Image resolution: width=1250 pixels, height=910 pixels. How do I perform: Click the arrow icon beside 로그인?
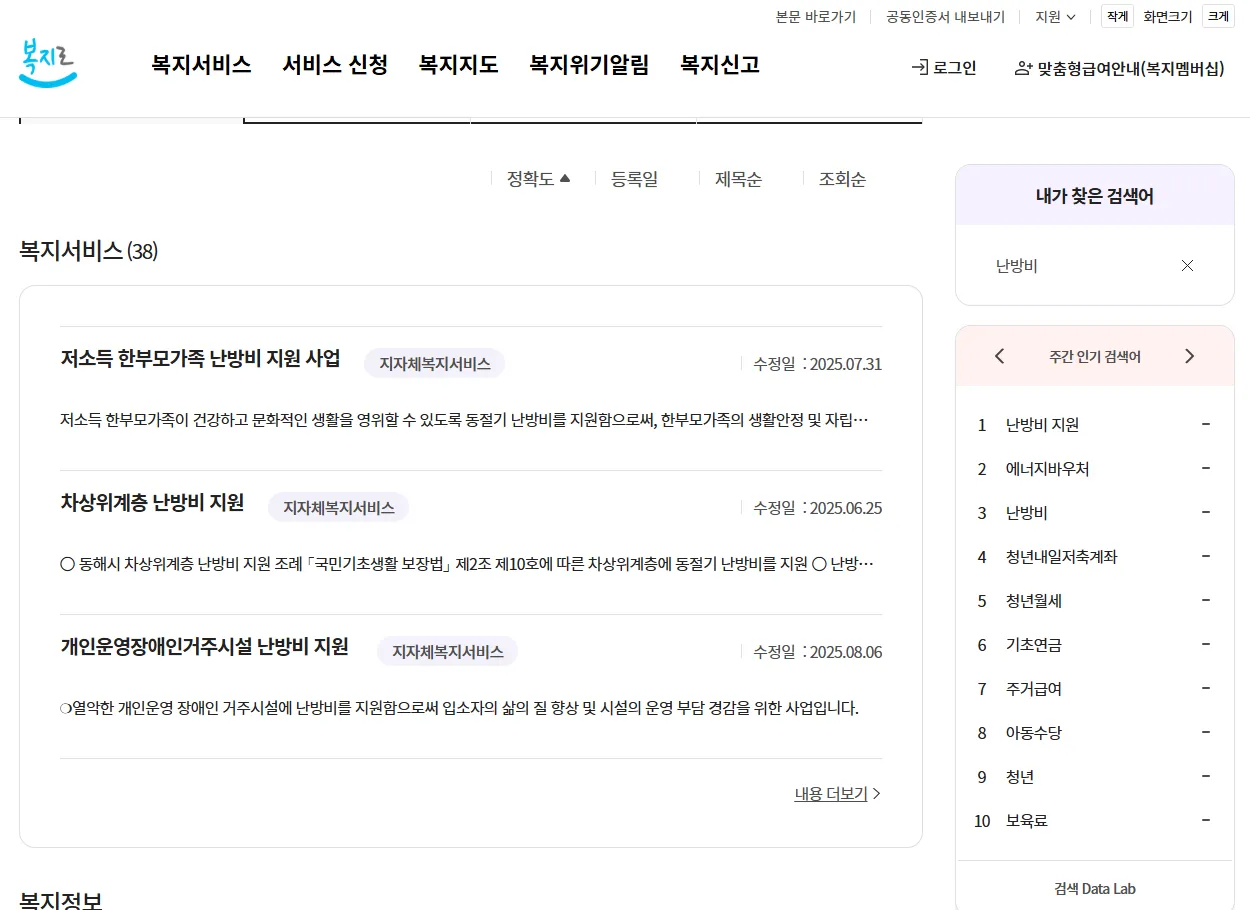[918, 68]
